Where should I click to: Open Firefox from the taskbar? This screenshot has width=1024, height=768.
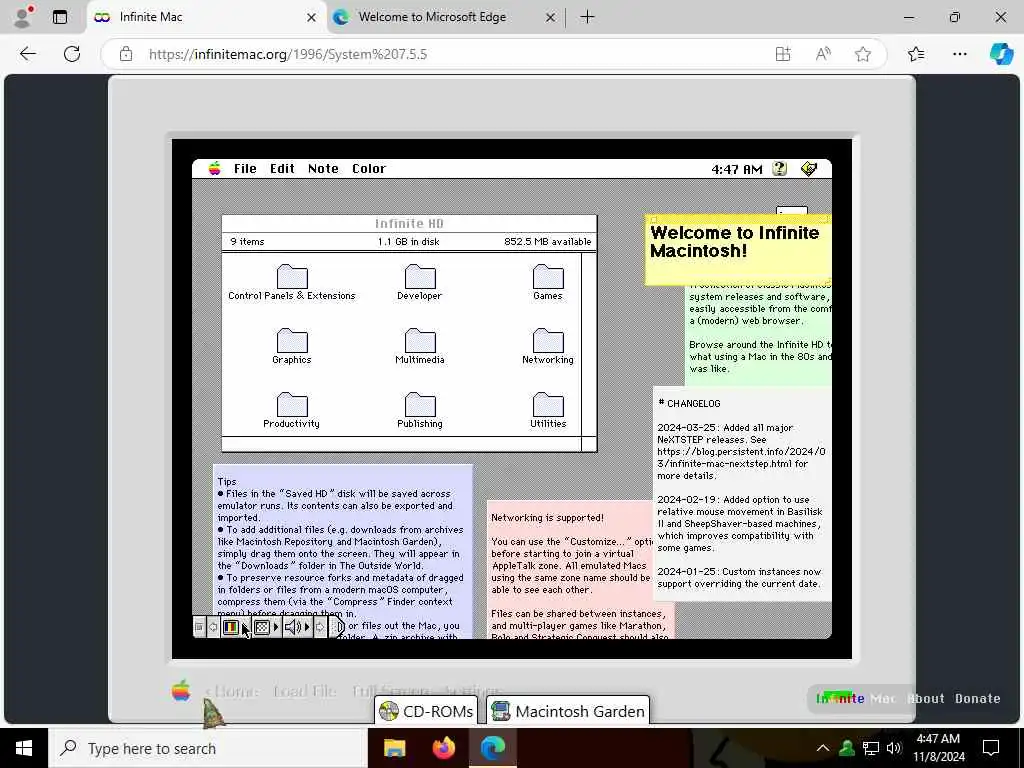[443, 748]
